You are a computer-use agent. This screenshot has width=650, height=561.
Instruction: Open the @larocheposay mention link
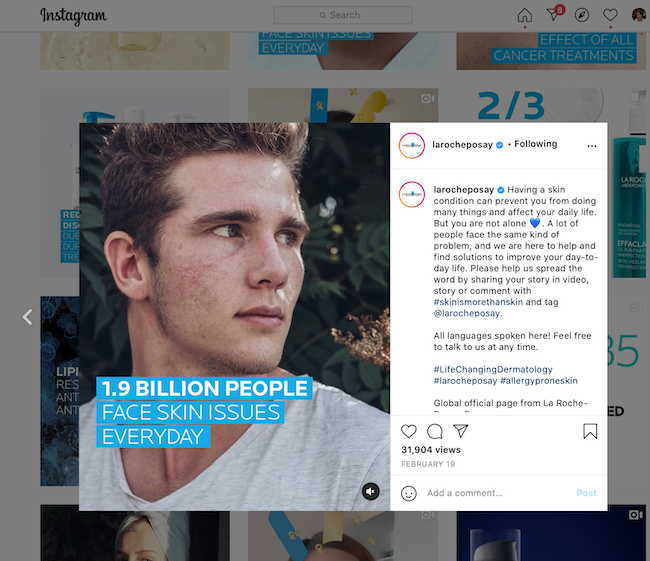pos(466,313)
